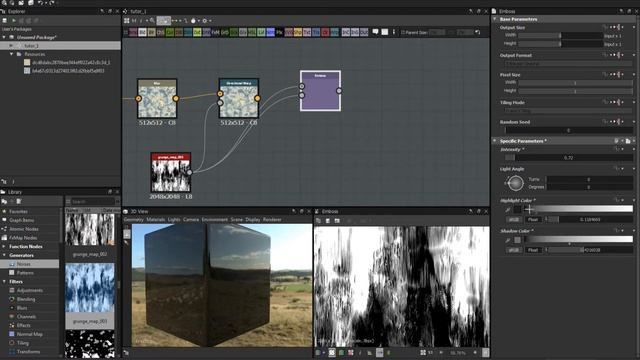Open Atomic Nodes in the Library
The image size is (640, 360).
(24, 229)
